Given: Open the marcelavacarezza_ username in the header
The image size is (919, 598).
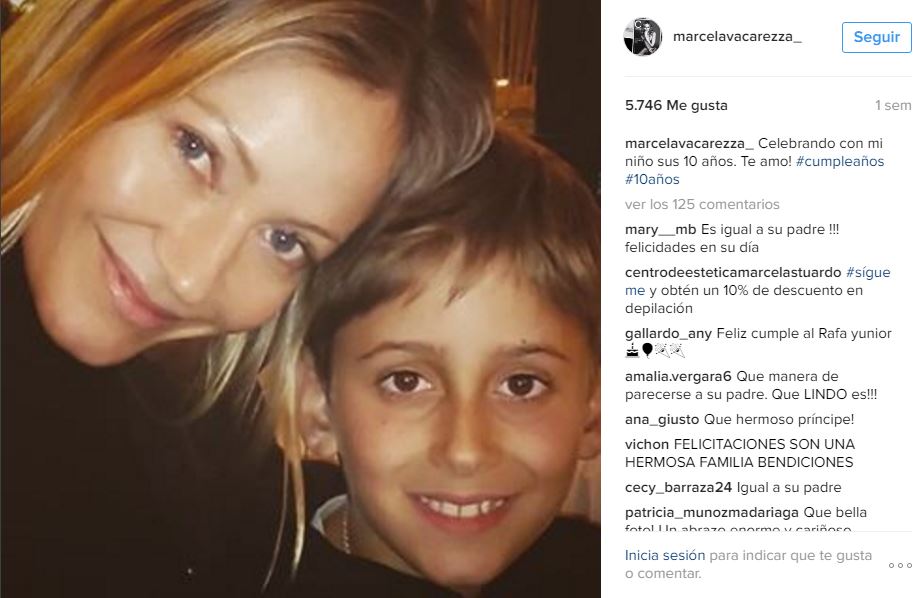Looking at the screenshot, I should coord(737,36).
